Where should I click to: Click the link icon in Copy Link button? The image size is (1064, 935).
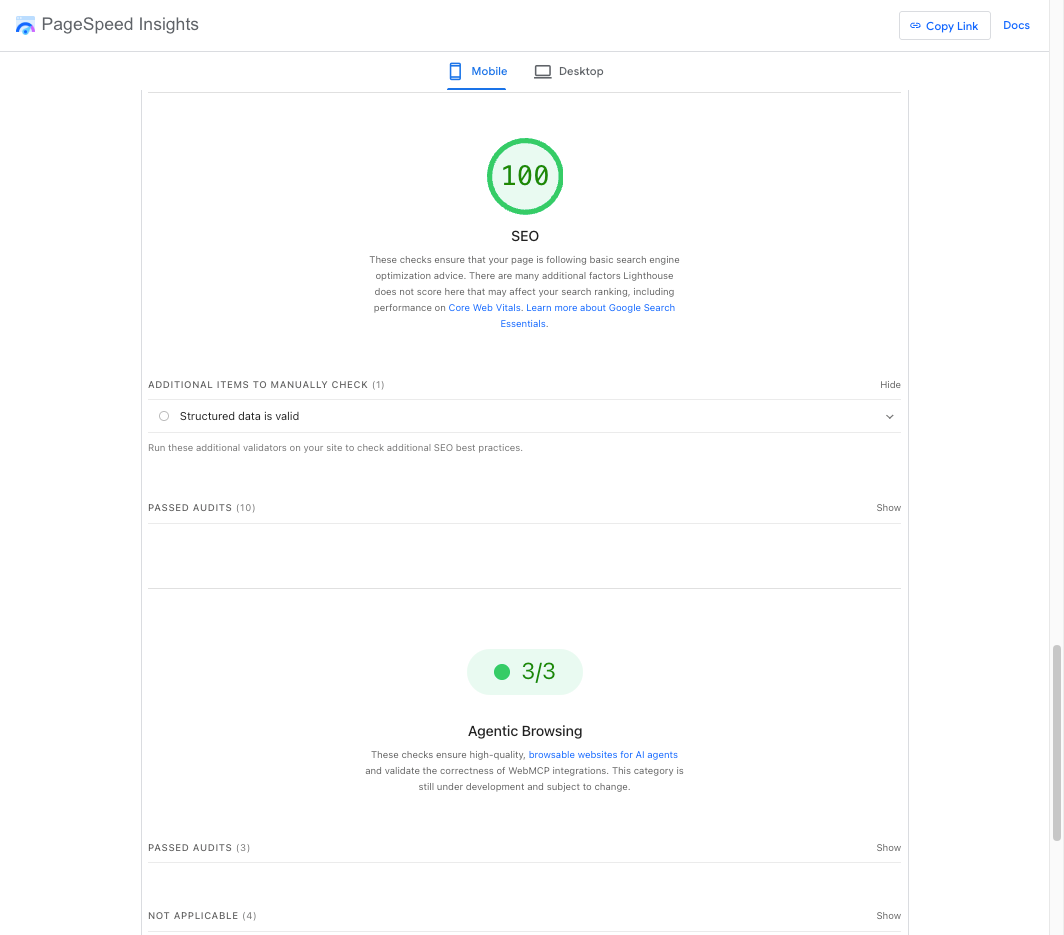pos(915,26)
